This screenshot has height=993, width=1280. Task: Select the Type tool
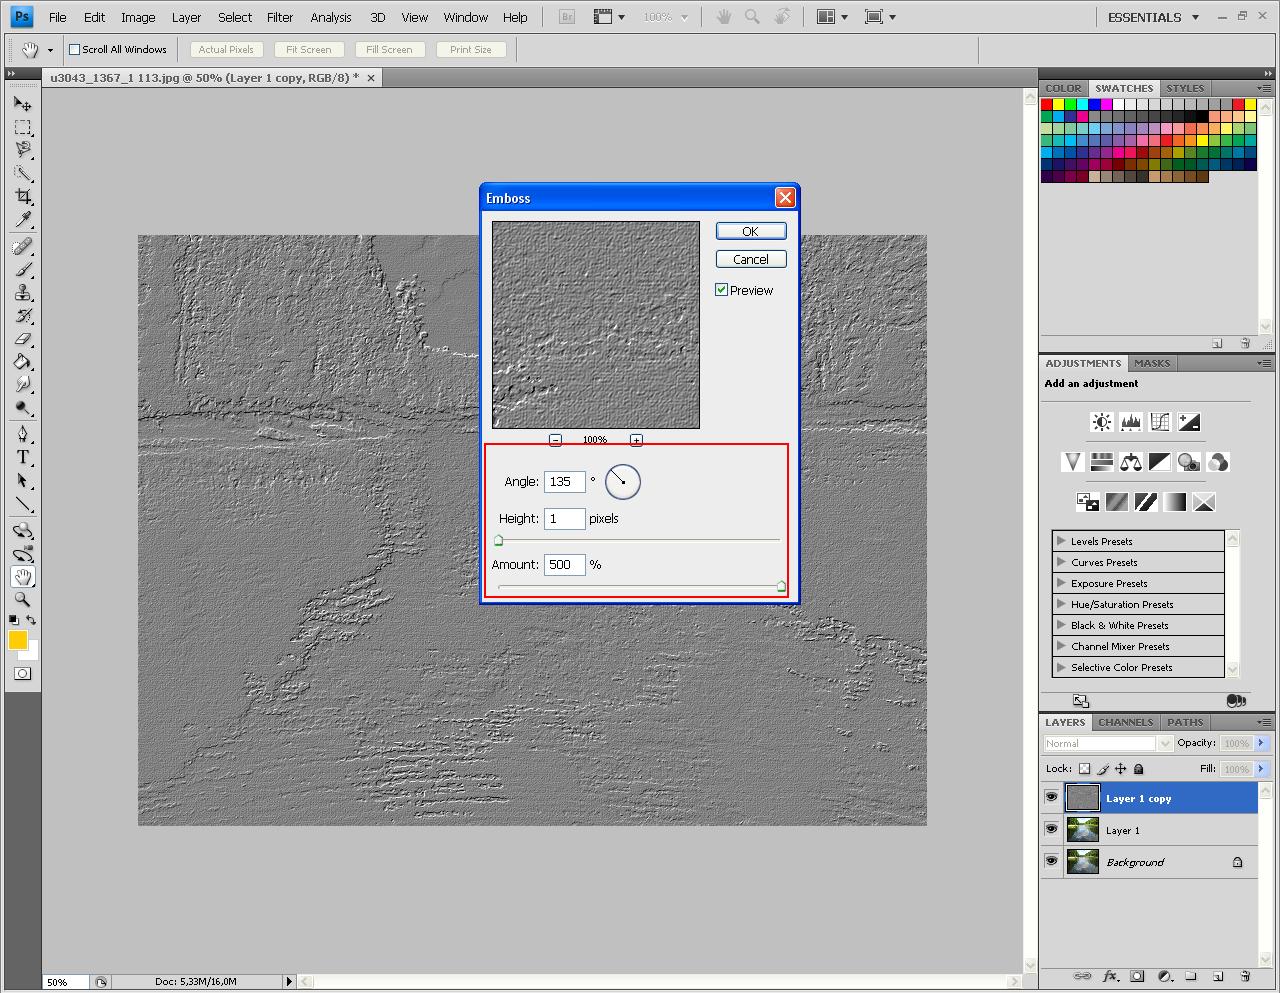point(23,457)
